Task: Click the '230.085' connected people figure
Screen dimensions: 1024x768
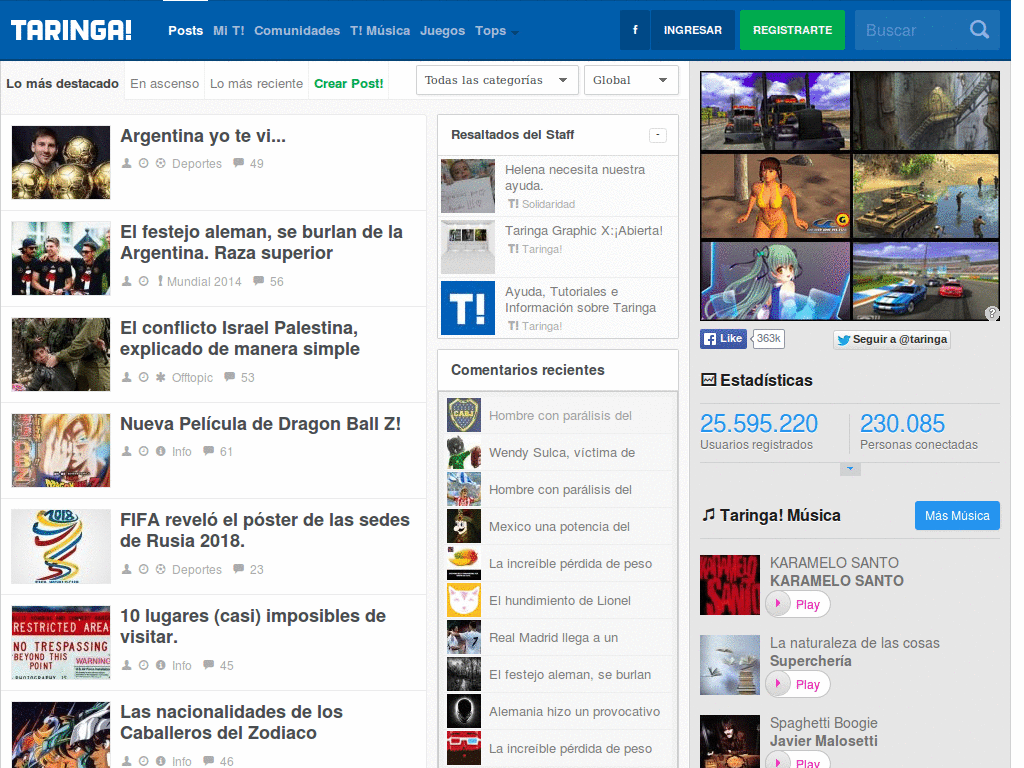Action: click(902, 423)
